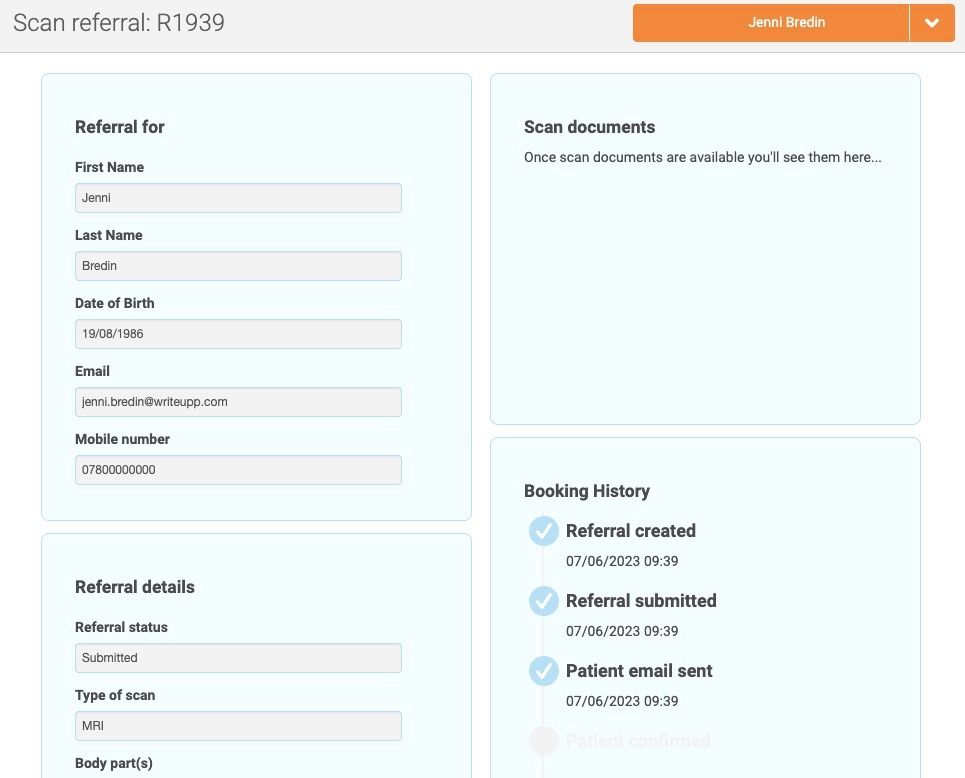Click the timestamp under Referral created

point(622,561)
